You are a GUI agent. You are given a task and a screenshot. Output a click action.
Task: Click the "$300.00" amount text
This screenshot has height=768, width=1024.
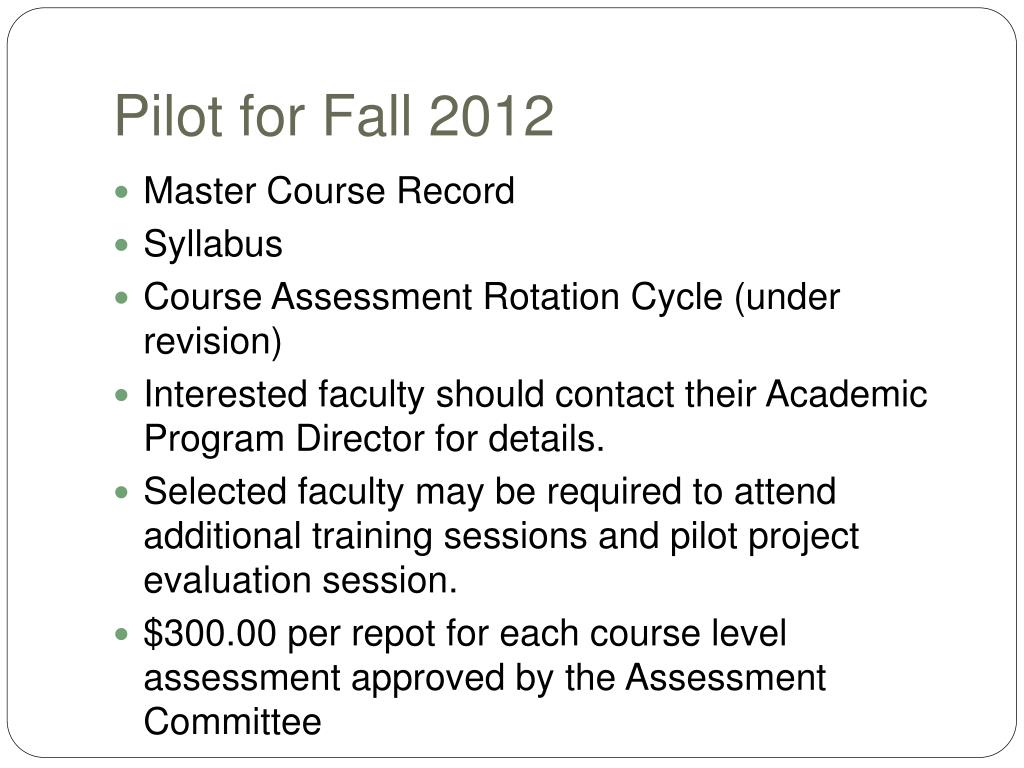pyautogui.click(x=210, y=633)
